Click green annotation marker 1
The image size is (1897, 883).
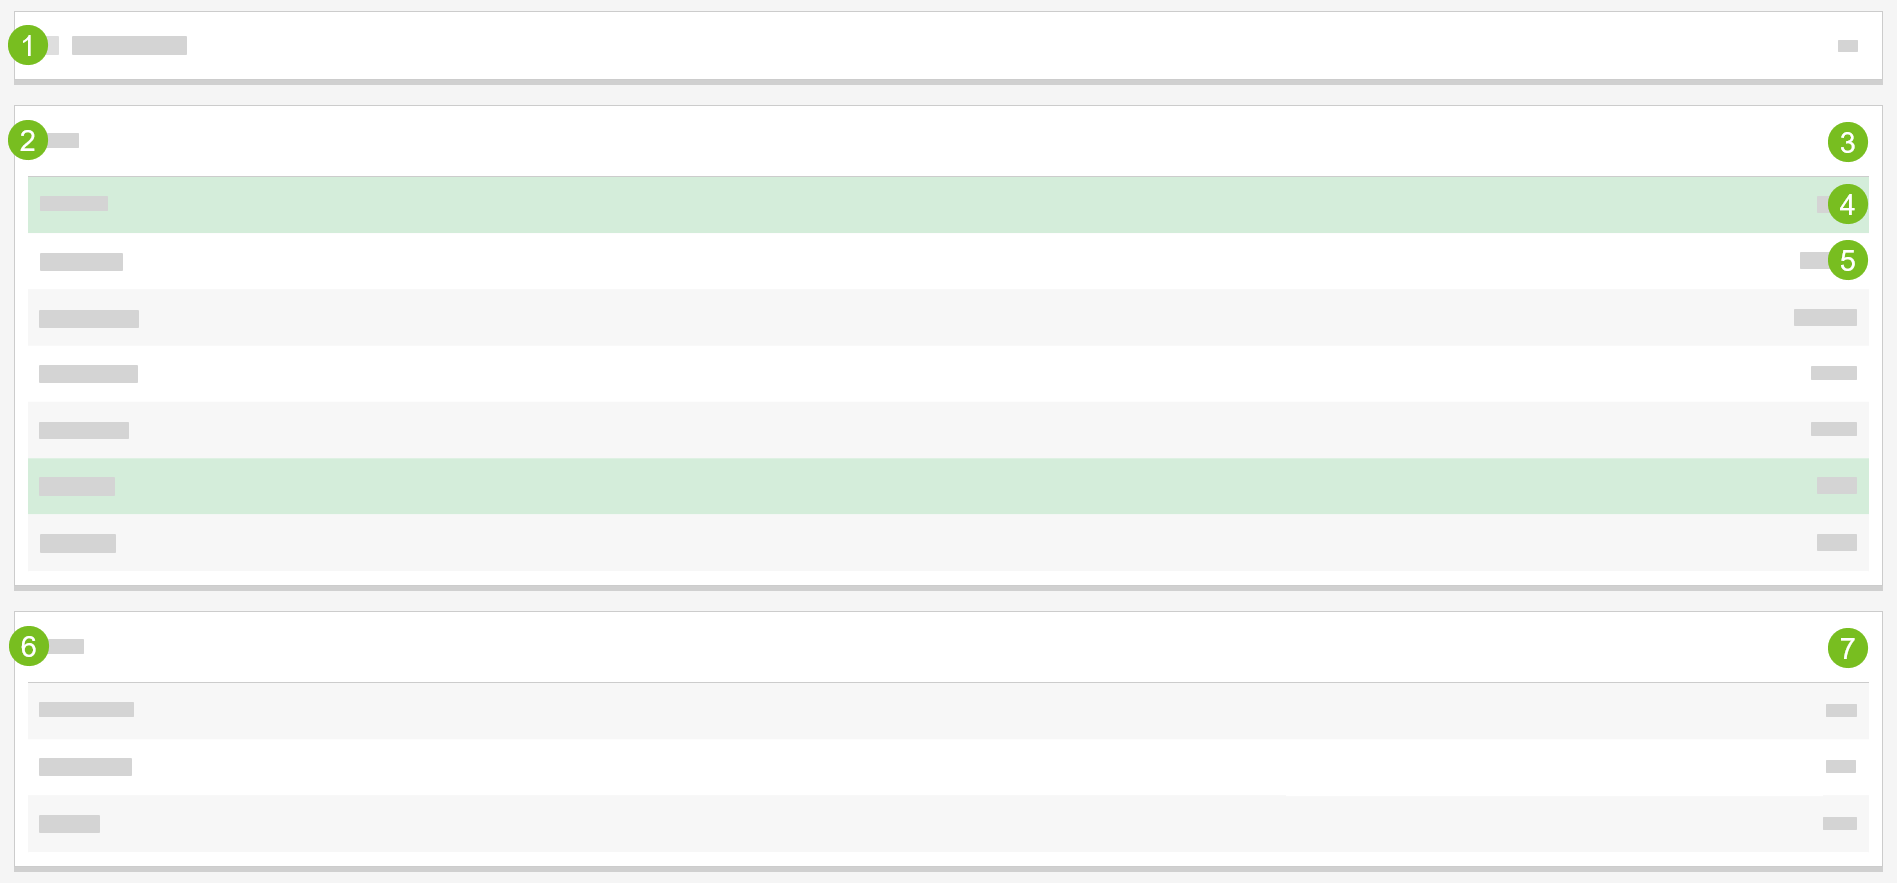(27, 45)
